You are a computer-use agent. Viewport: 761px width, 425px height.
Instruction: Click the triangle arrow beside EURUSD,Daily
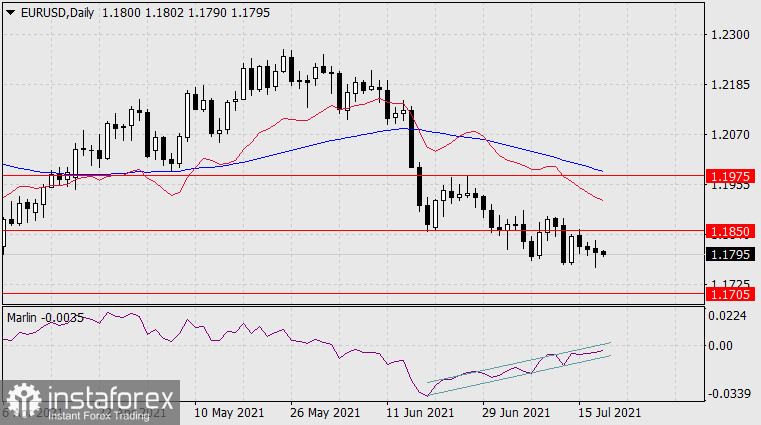point(10,10)
